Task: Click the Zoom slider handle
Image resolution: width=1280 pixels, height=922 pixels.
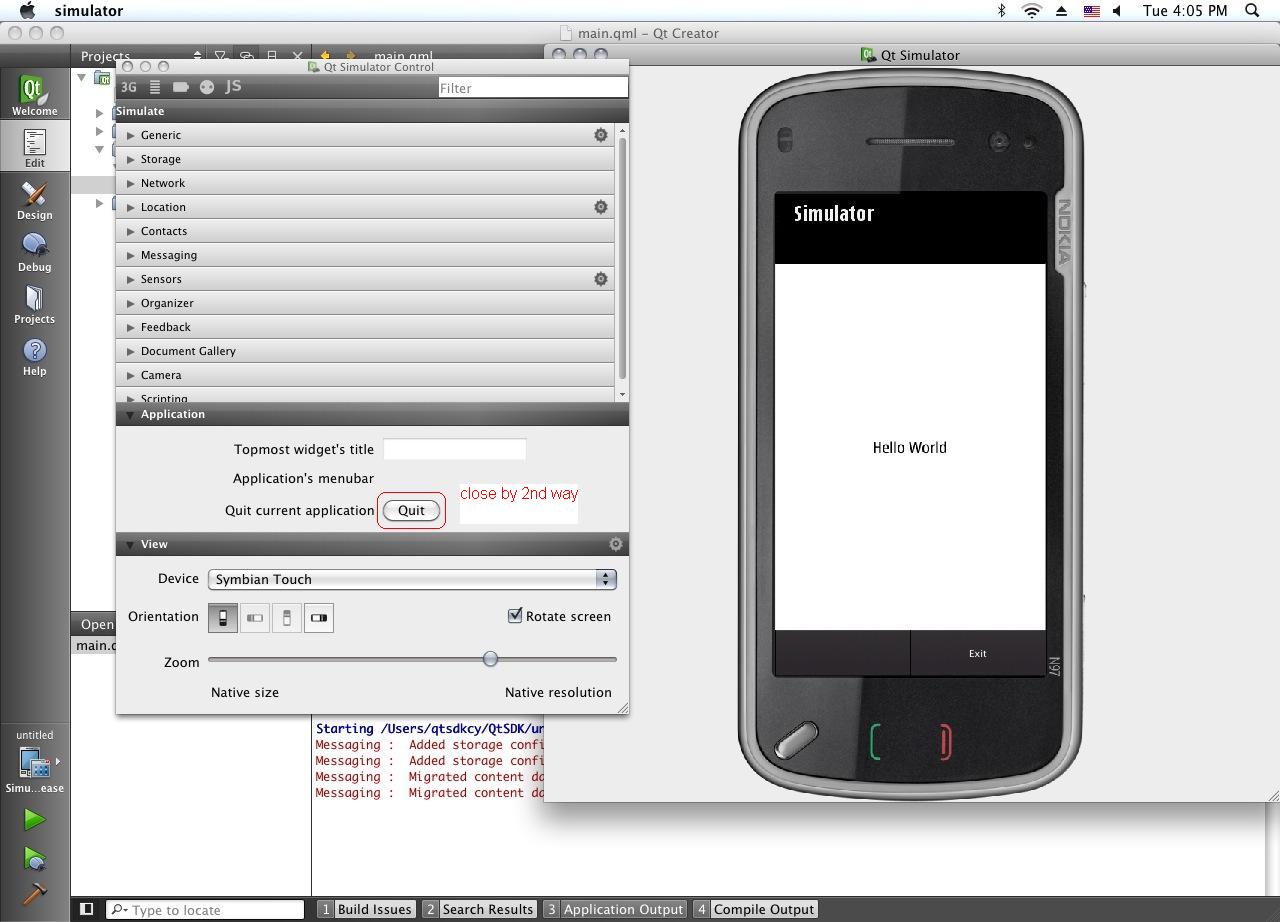Action: pos(490,659)
